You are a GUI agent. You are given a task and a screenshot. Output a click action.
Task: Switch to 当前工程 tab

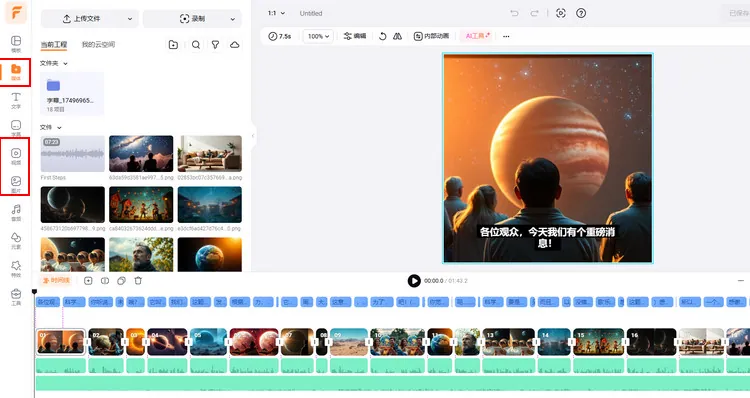[x=54, y=44]
